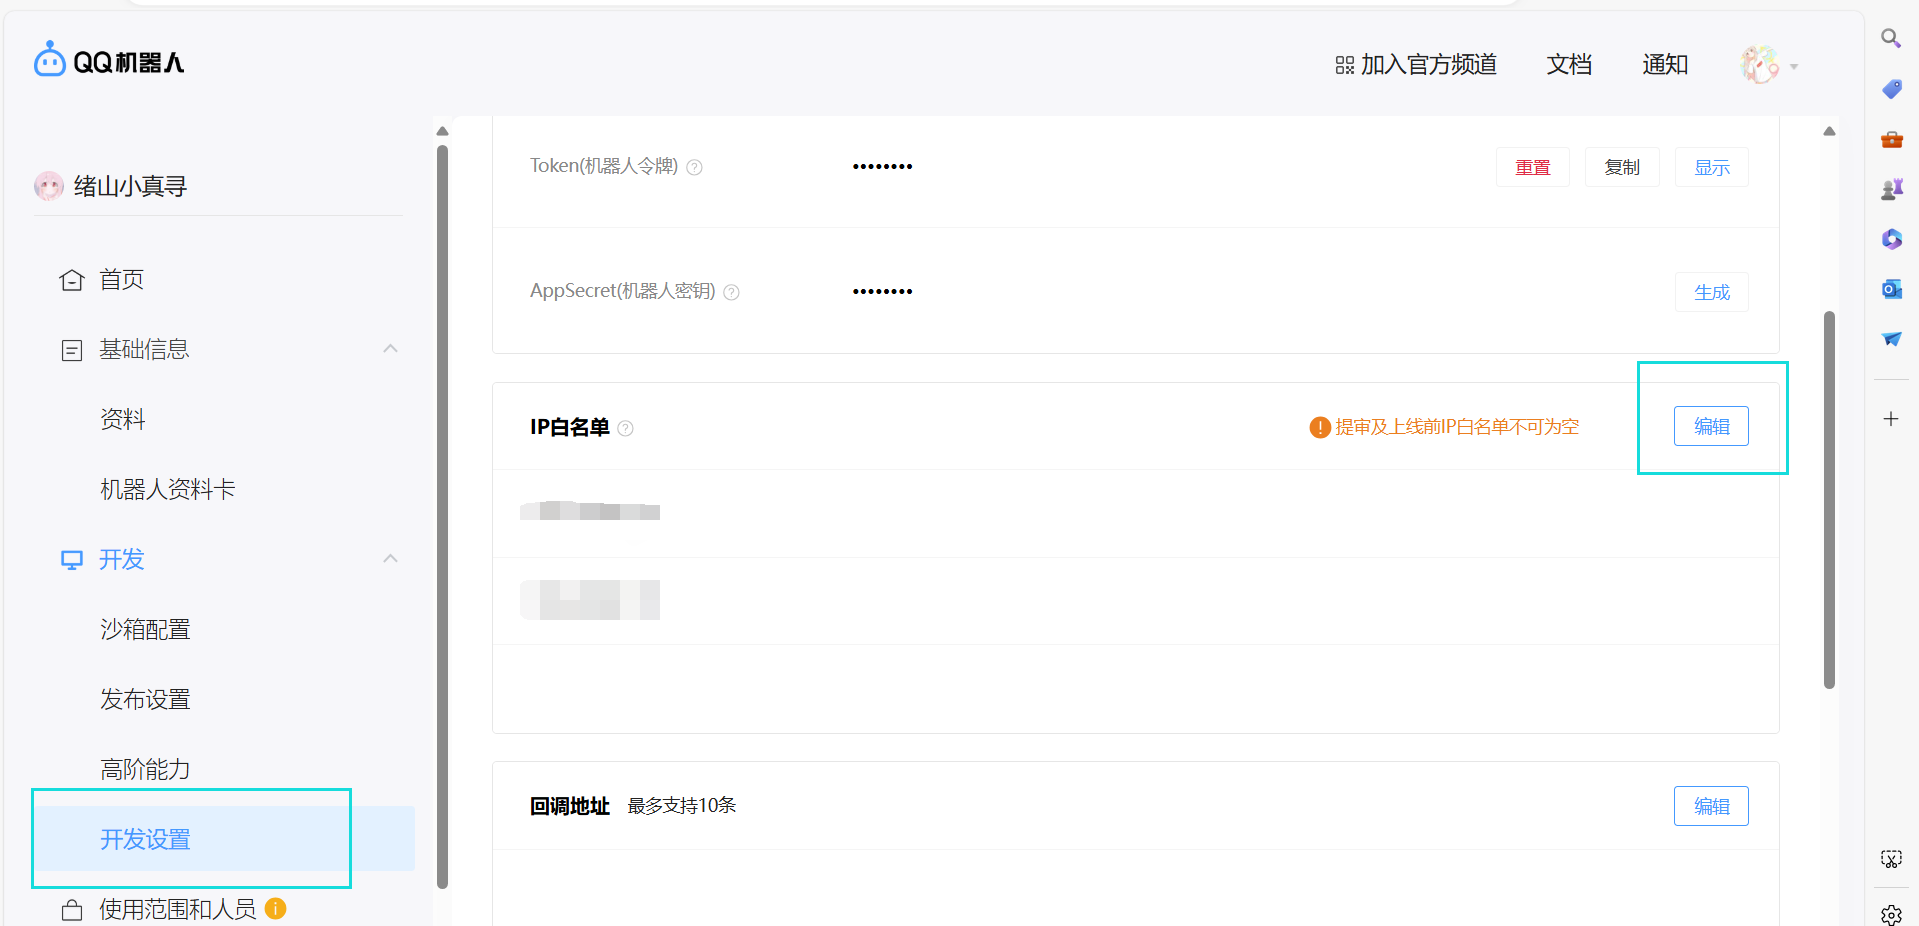Open the browser sidebar search icon
The image size is (1919, 926).
1890,39
